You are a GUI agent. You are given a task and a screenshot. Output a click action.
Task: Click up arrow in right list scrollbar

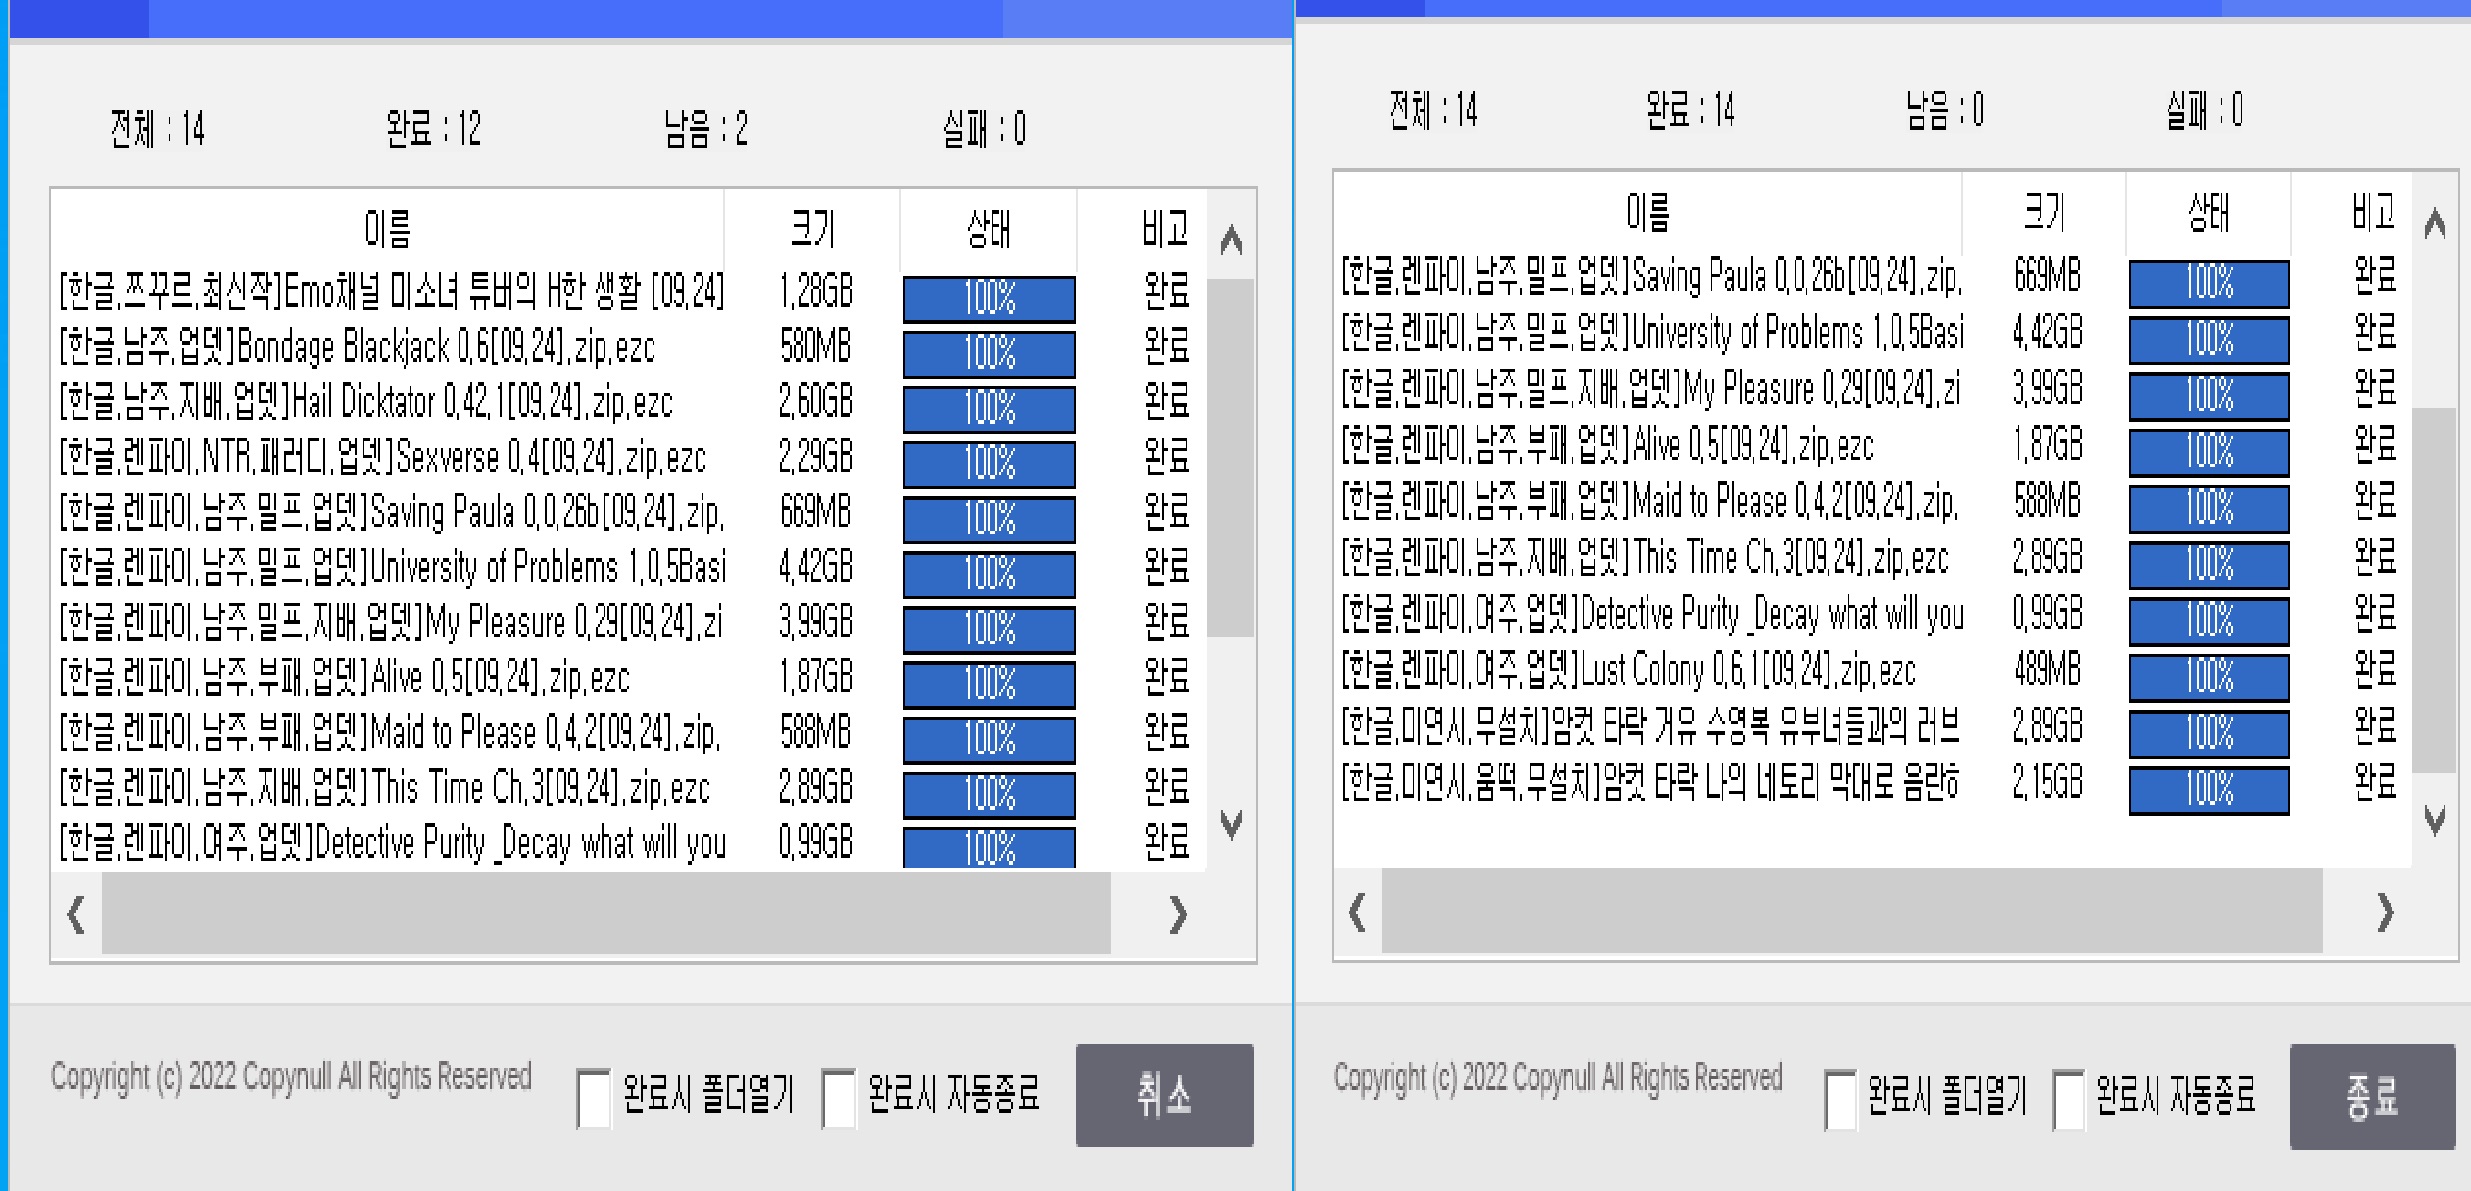point(2435,223)
